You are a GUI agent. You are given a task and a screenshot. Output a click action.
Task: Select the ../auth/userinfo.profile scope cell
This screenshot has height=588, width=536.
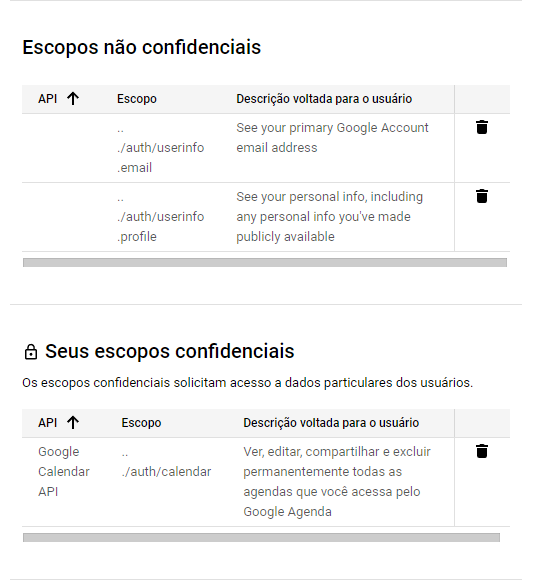160,217
